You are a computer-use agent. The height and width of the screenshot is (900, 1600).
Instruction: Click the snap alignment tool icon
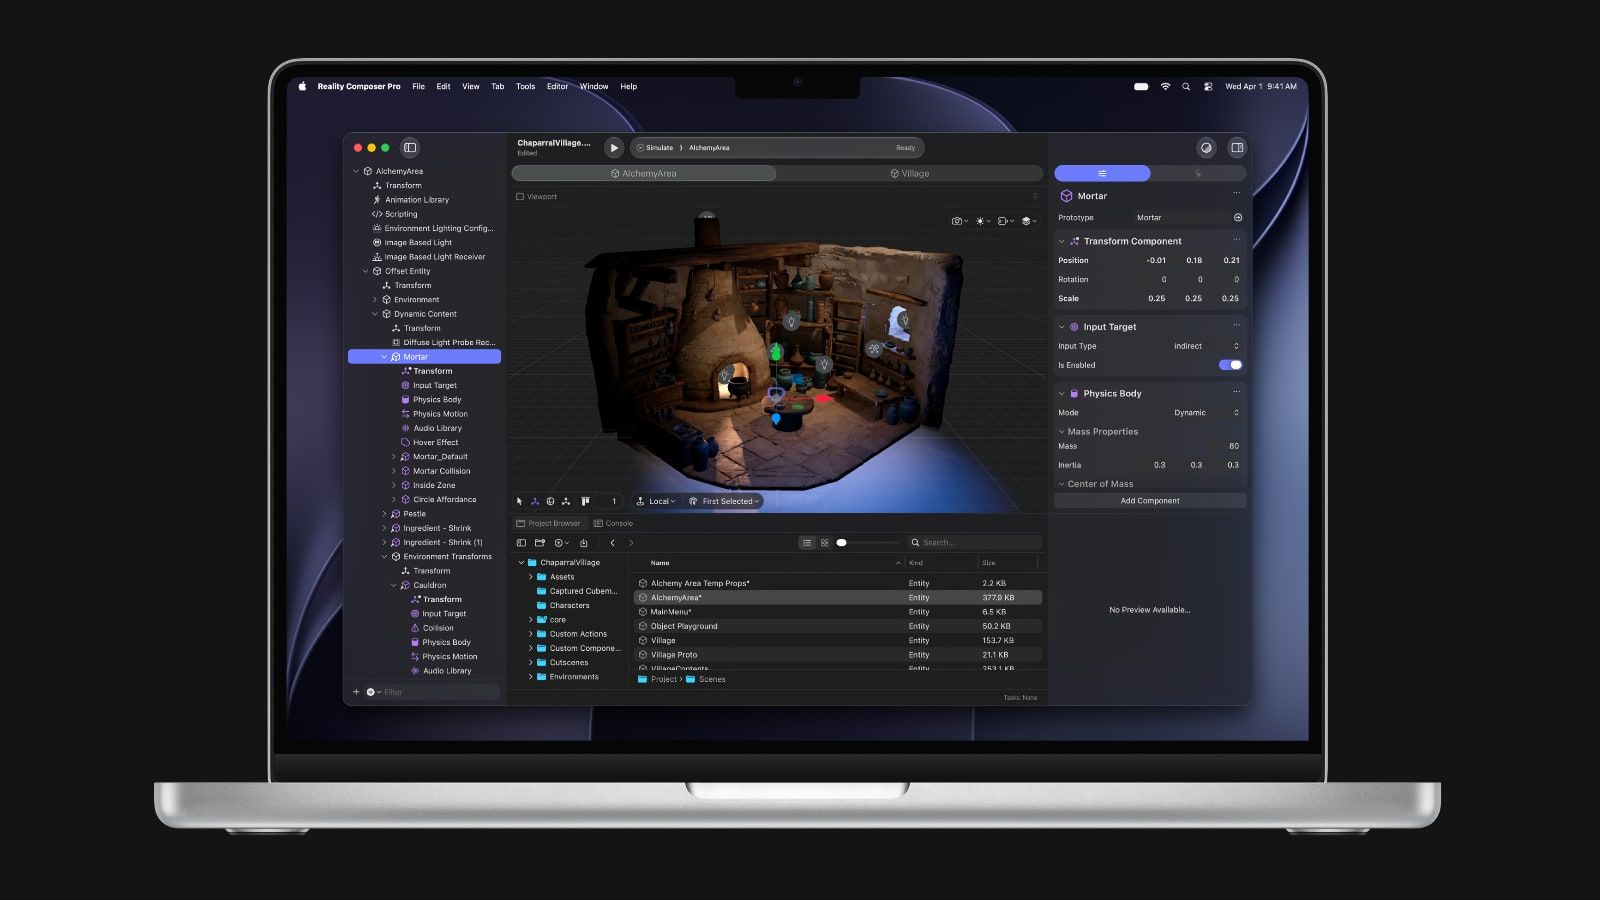(585, 501)
